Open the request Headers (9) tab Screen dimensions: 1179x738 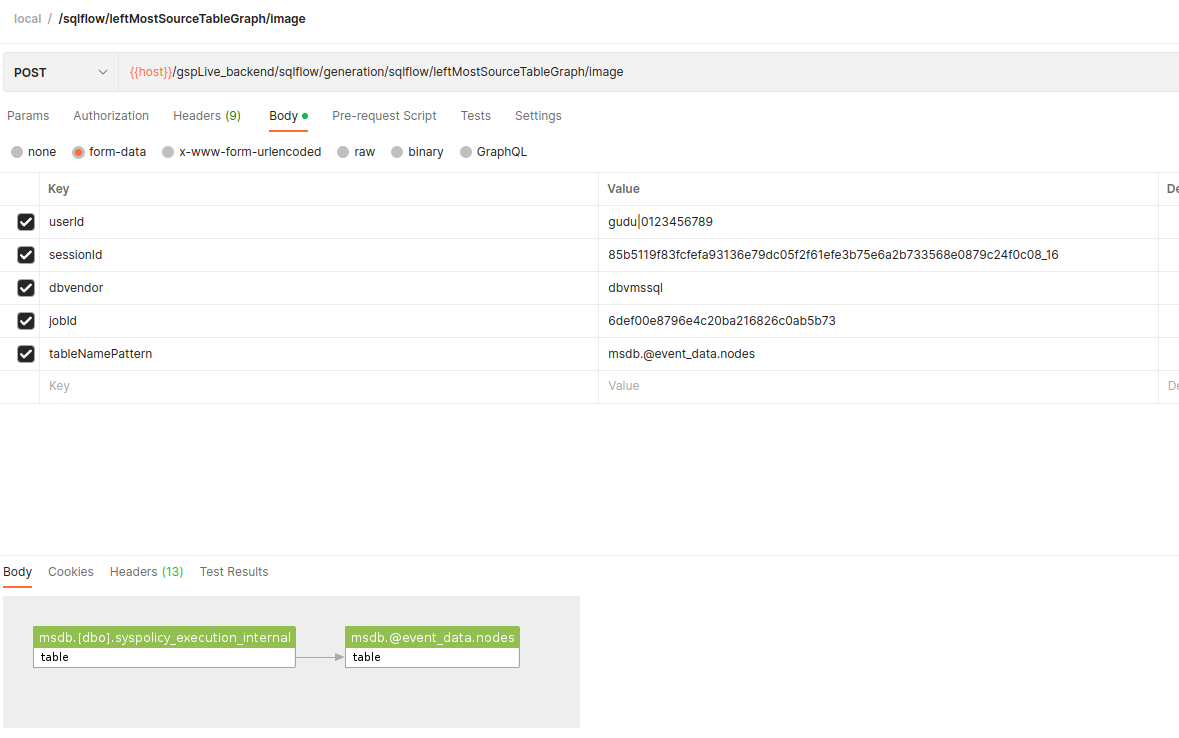(206, 116)
